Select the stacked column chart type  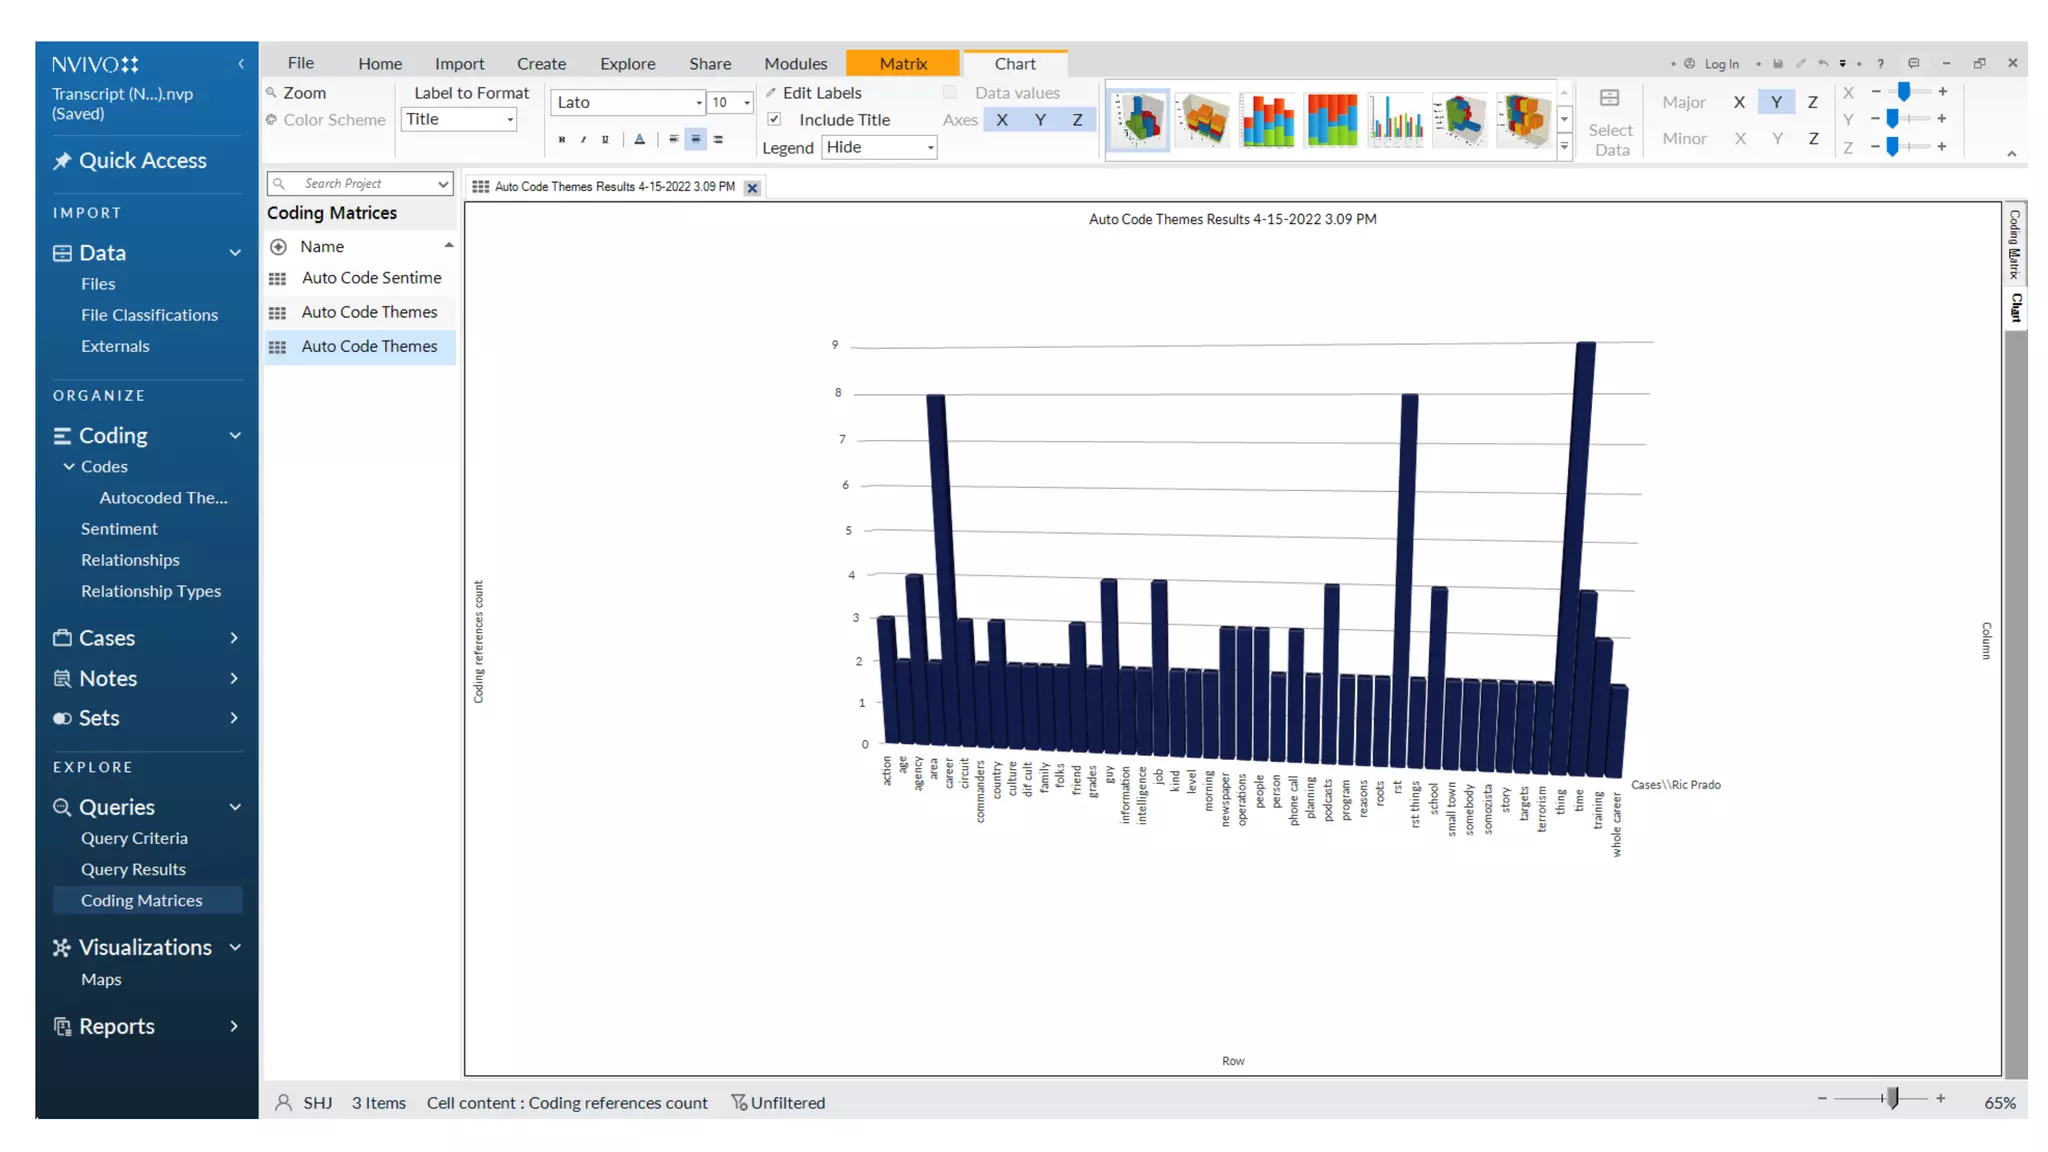click(x=1267, y=119)
